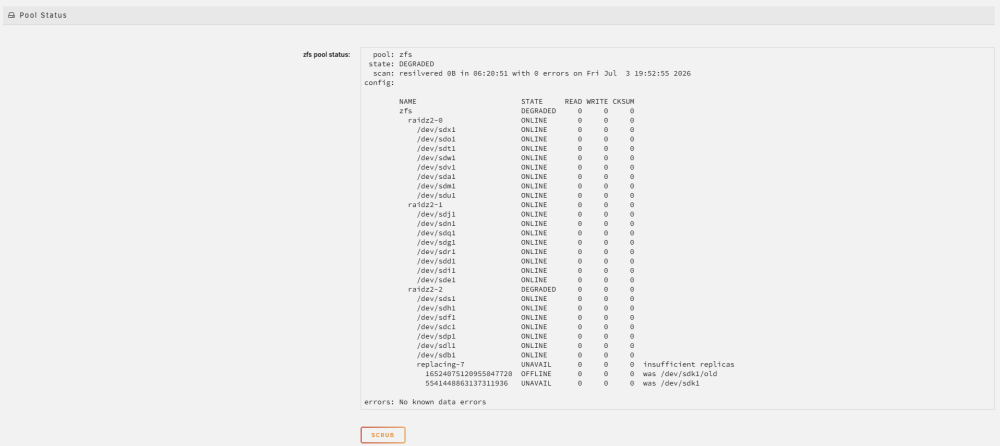Screen dimensions: 1000x446
Task: Click the 'was /dev/sdk1/old' note
Action: point(680,374)
